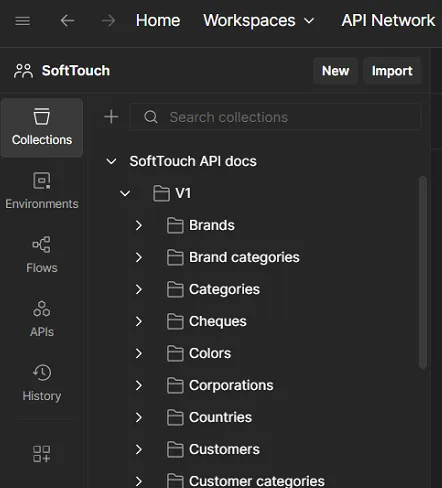
Task: Switch to the Environments sidebar tab
Action: click(42, 191)
